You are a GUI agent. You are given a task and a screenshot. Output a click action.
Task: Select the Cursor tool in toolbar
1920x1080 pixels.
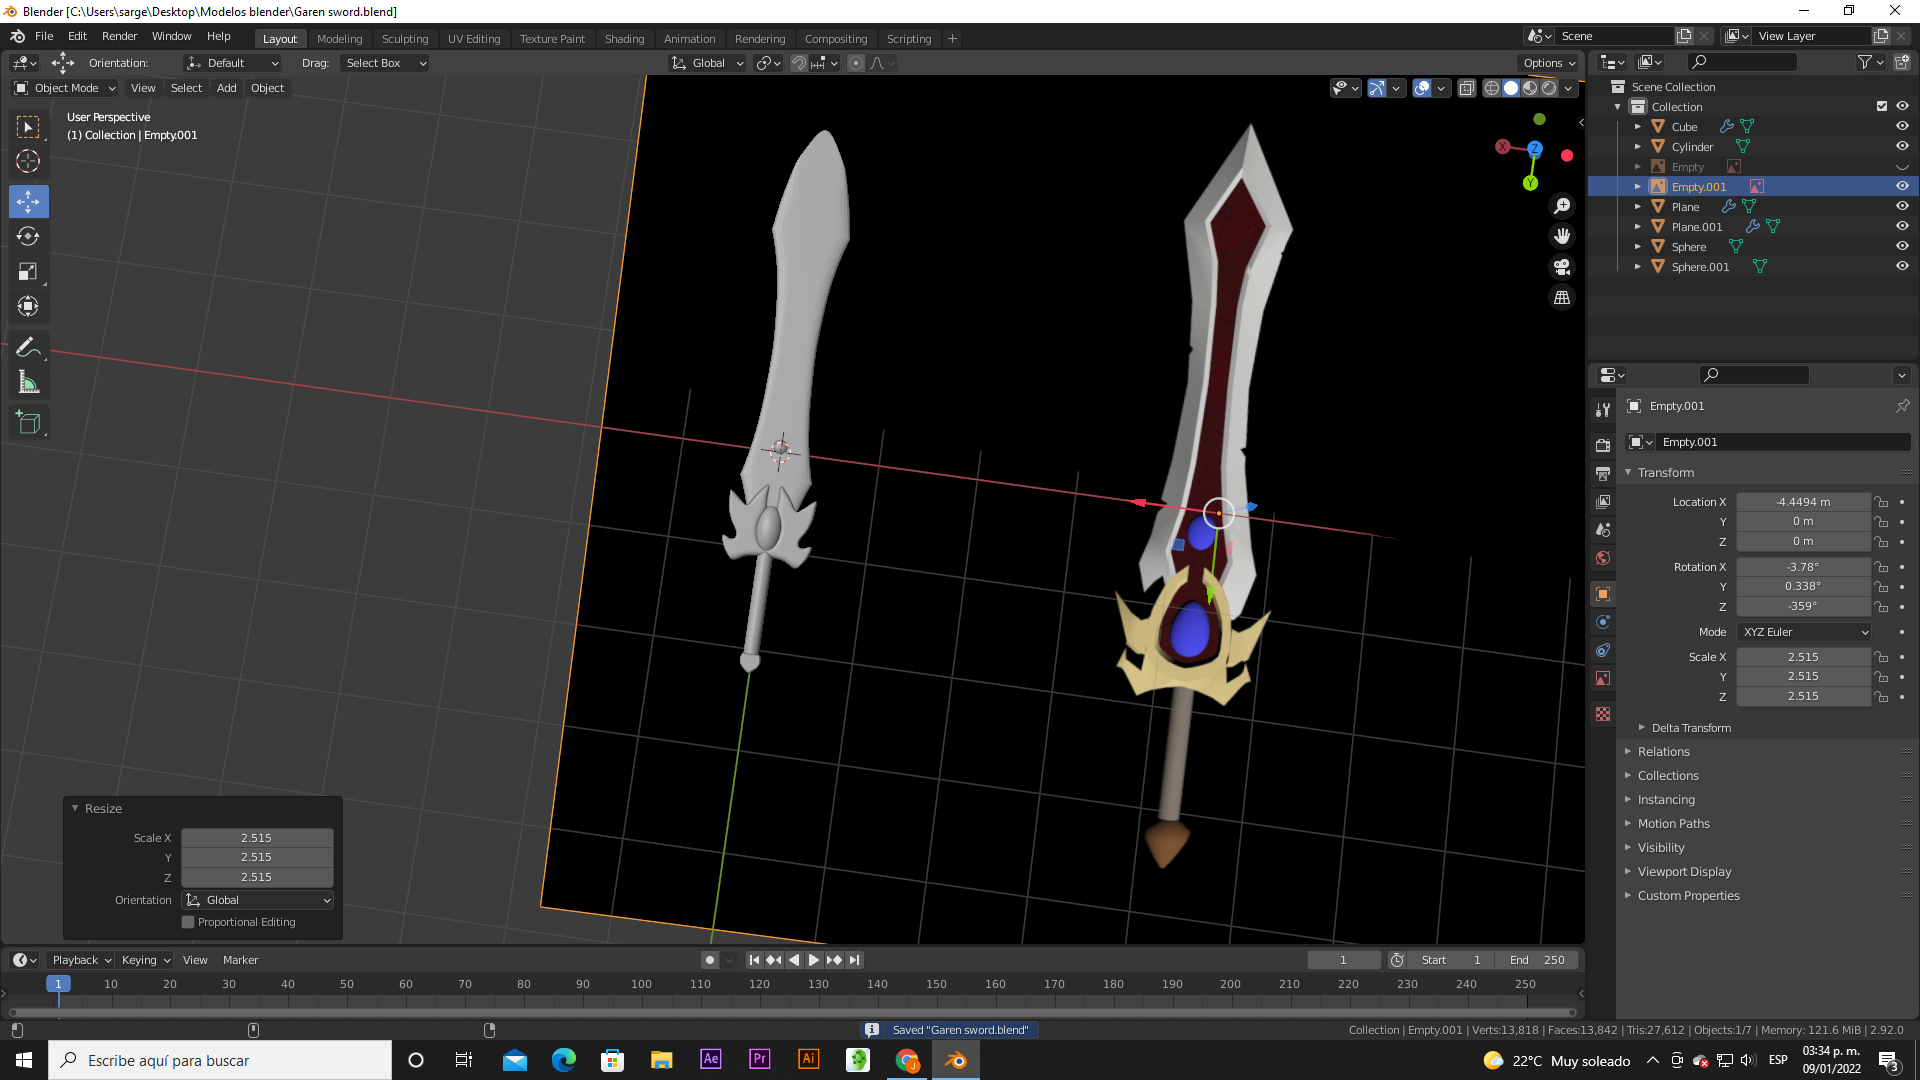[x=28, y=161]
